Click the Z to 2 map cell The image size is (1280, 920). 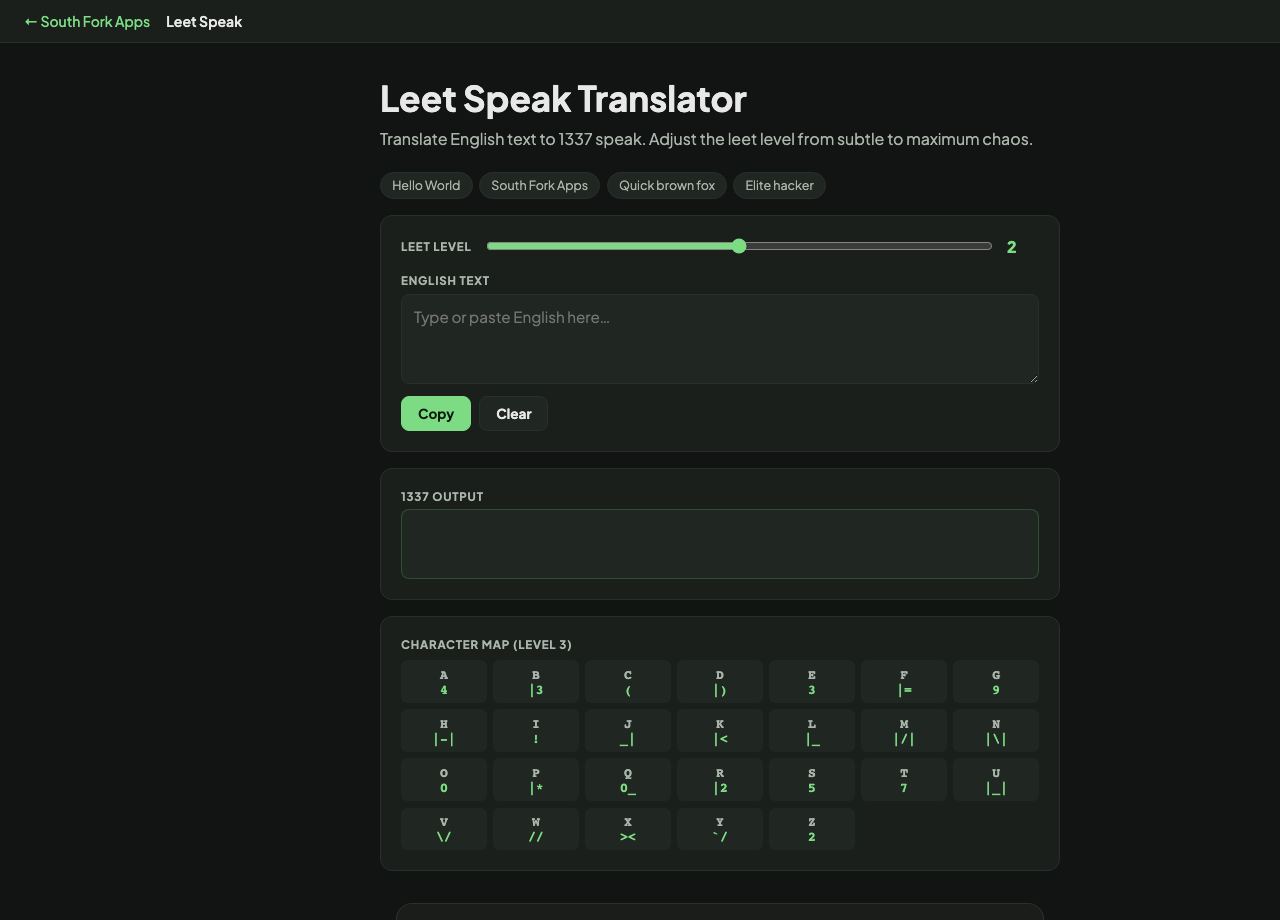pyautogui.click(x=812, y=829)
